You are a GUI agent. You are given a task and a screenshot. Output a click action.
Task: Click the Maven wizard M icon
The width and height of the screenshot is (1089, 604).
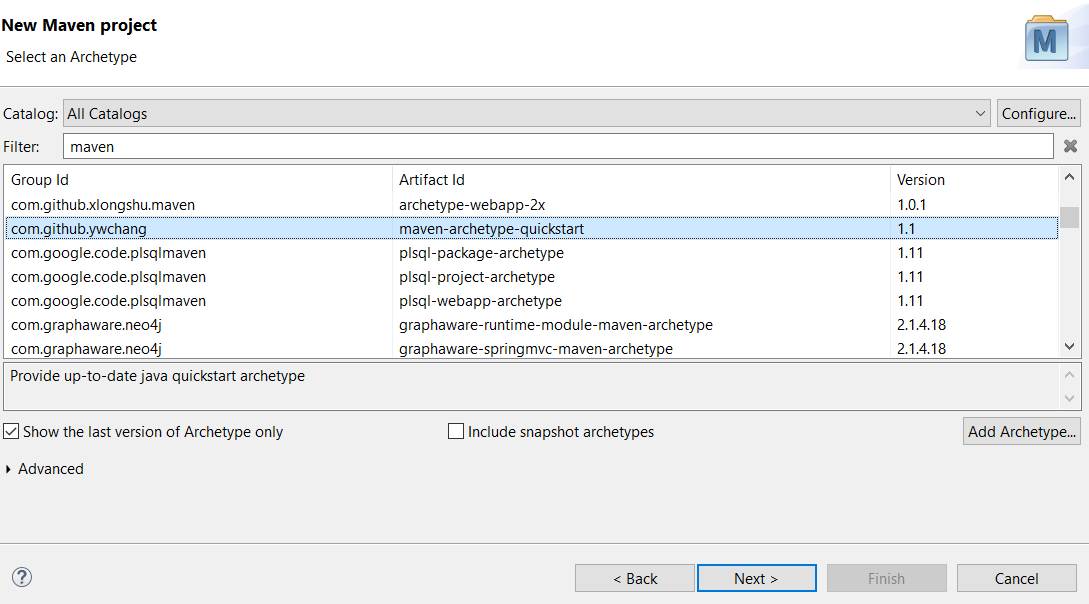click(1046, 40)
